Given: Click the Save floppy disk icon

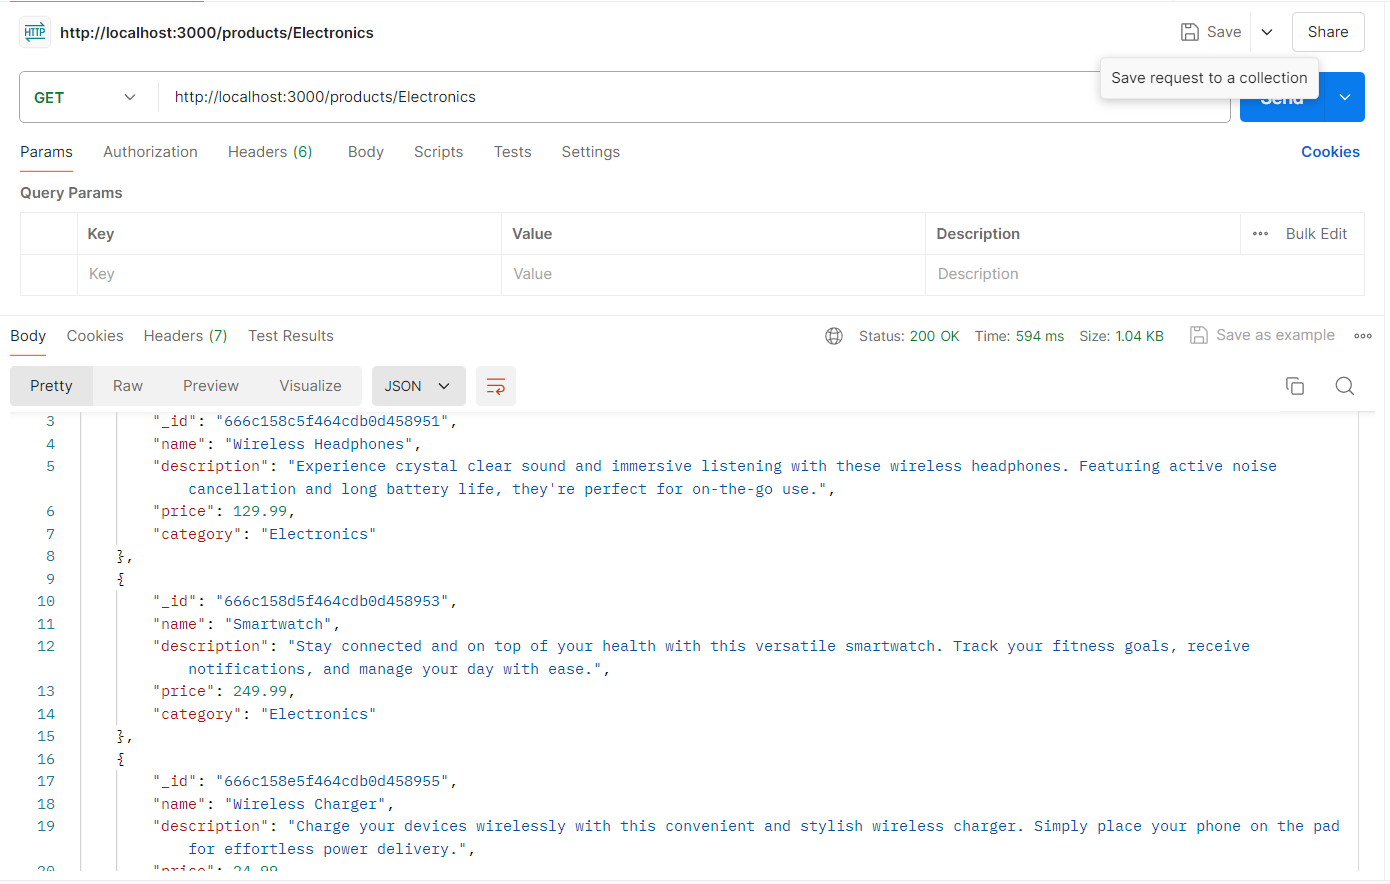Looking at the screenshot, I should (x=1190, y=32).
